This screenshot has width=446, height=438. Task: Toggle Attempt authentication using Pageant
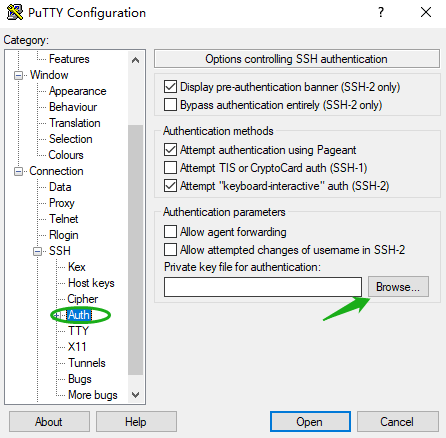(170, 150)
